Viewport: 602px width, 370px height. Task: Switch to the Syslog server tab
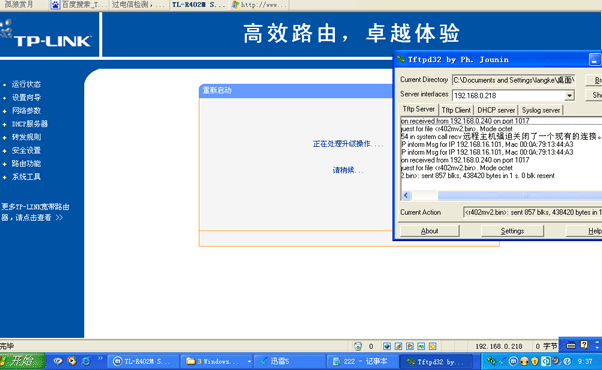click(541, 110)
